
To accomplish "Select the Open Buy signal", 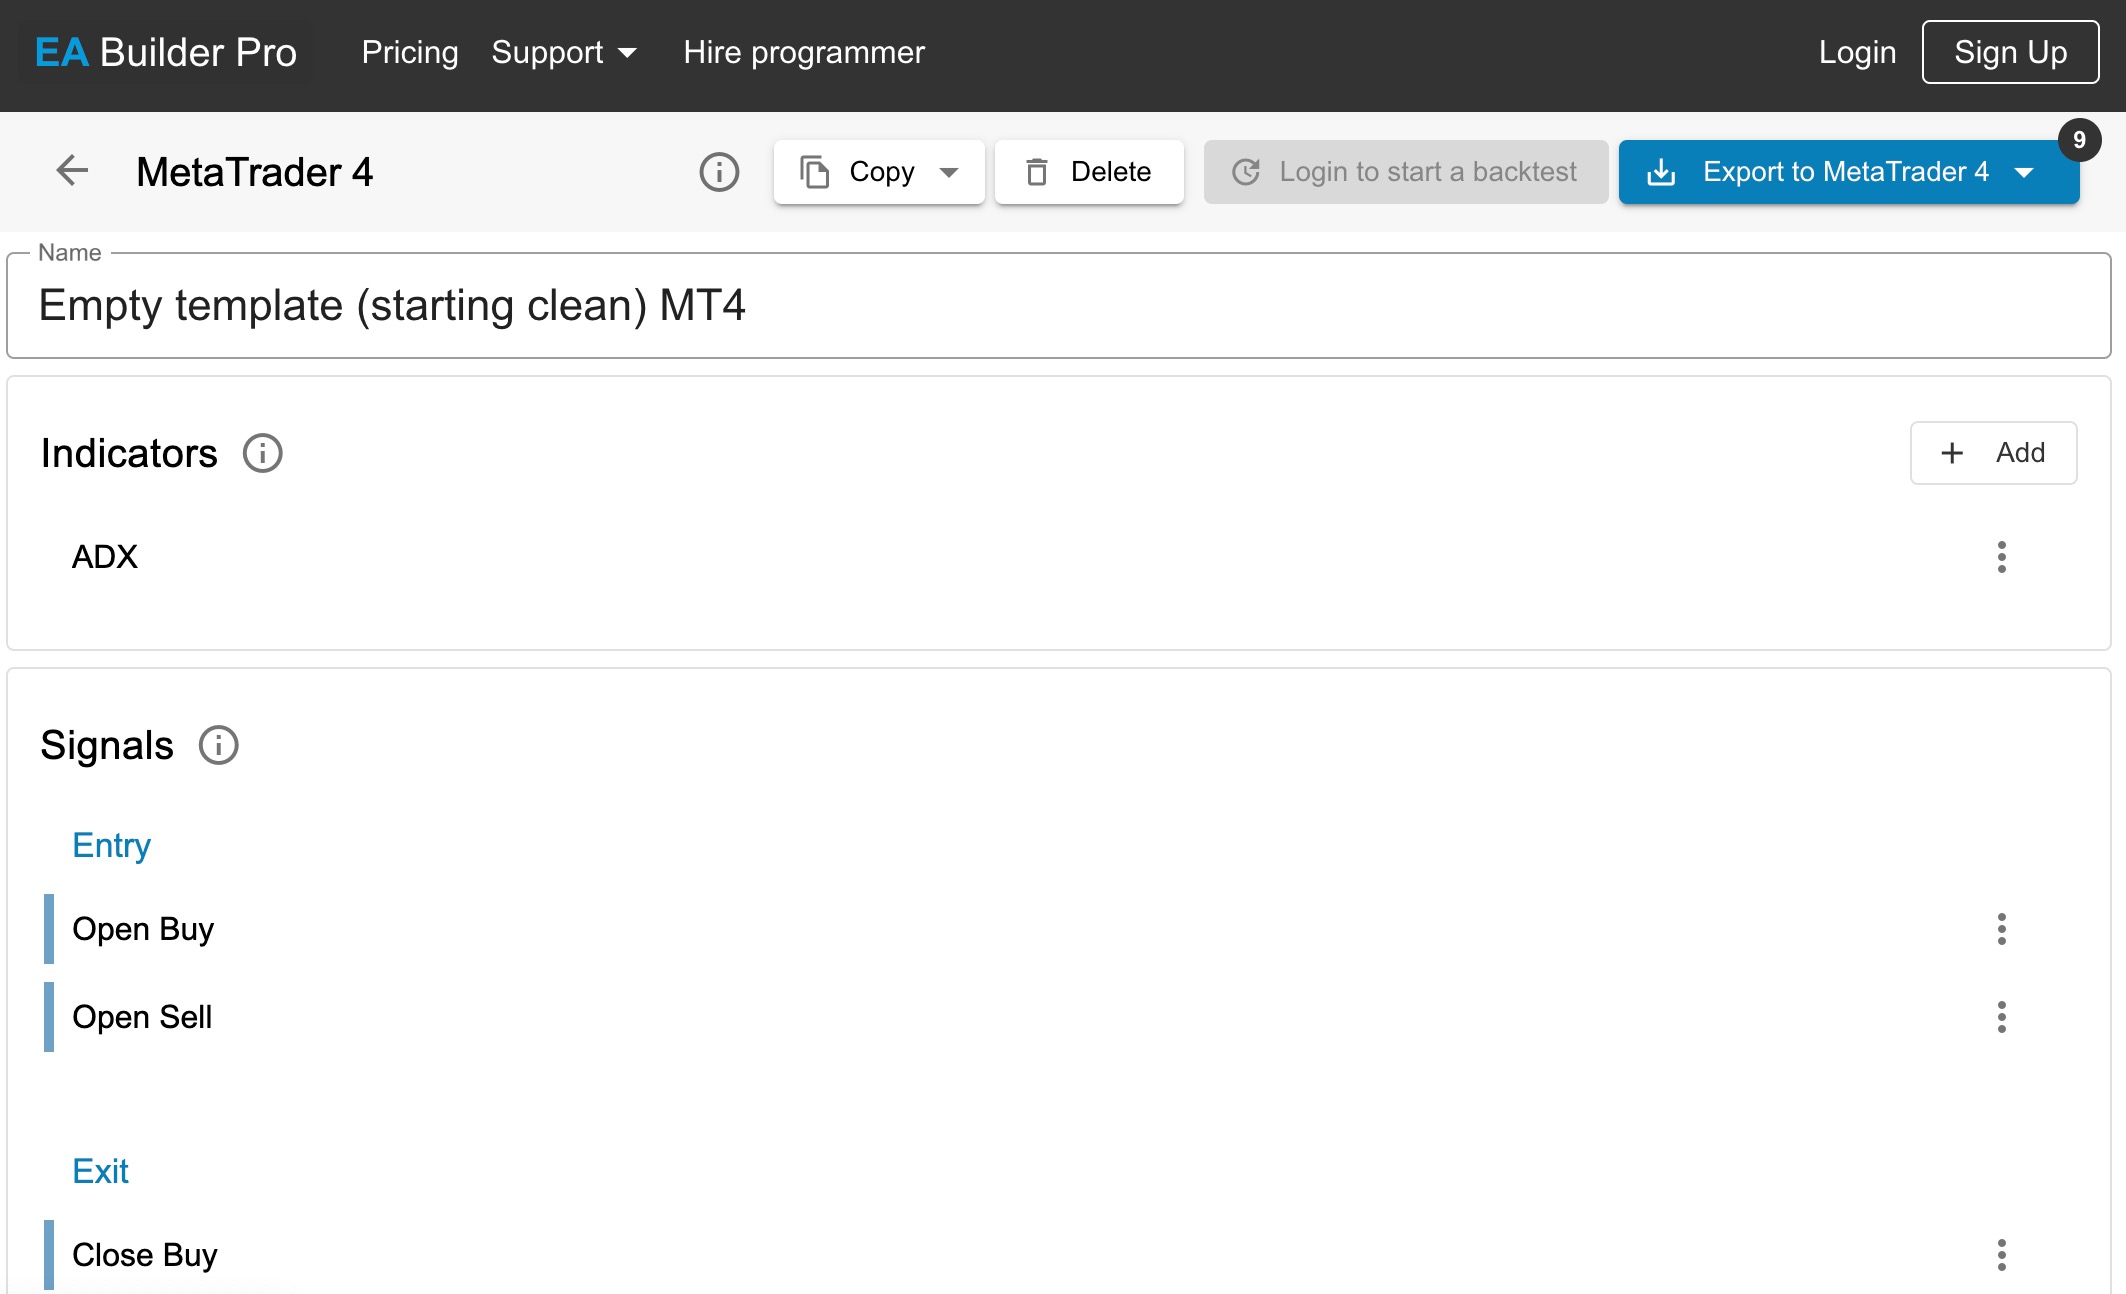I will (x=1059, y=929).
